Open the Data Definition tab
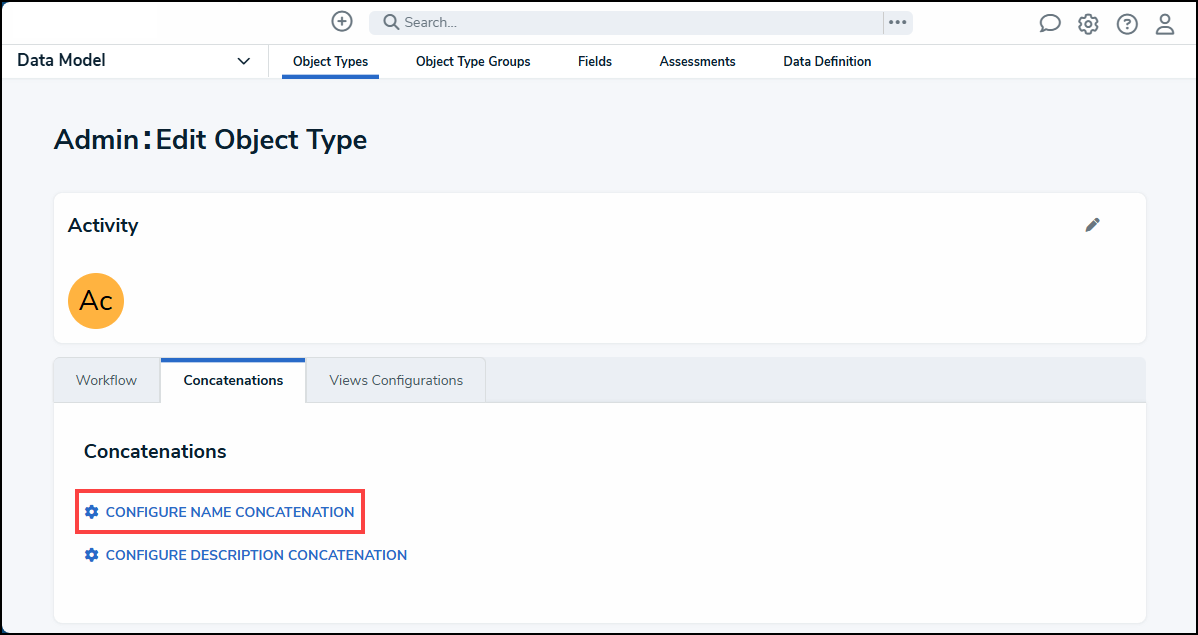 click(x=827, y=61)
